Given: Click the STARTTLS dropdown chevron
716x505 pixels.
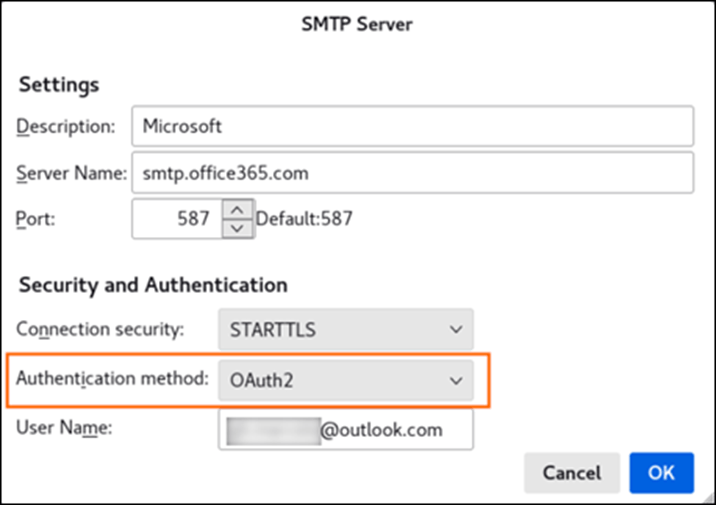Looking at the screenshot, I should (456, 329).
